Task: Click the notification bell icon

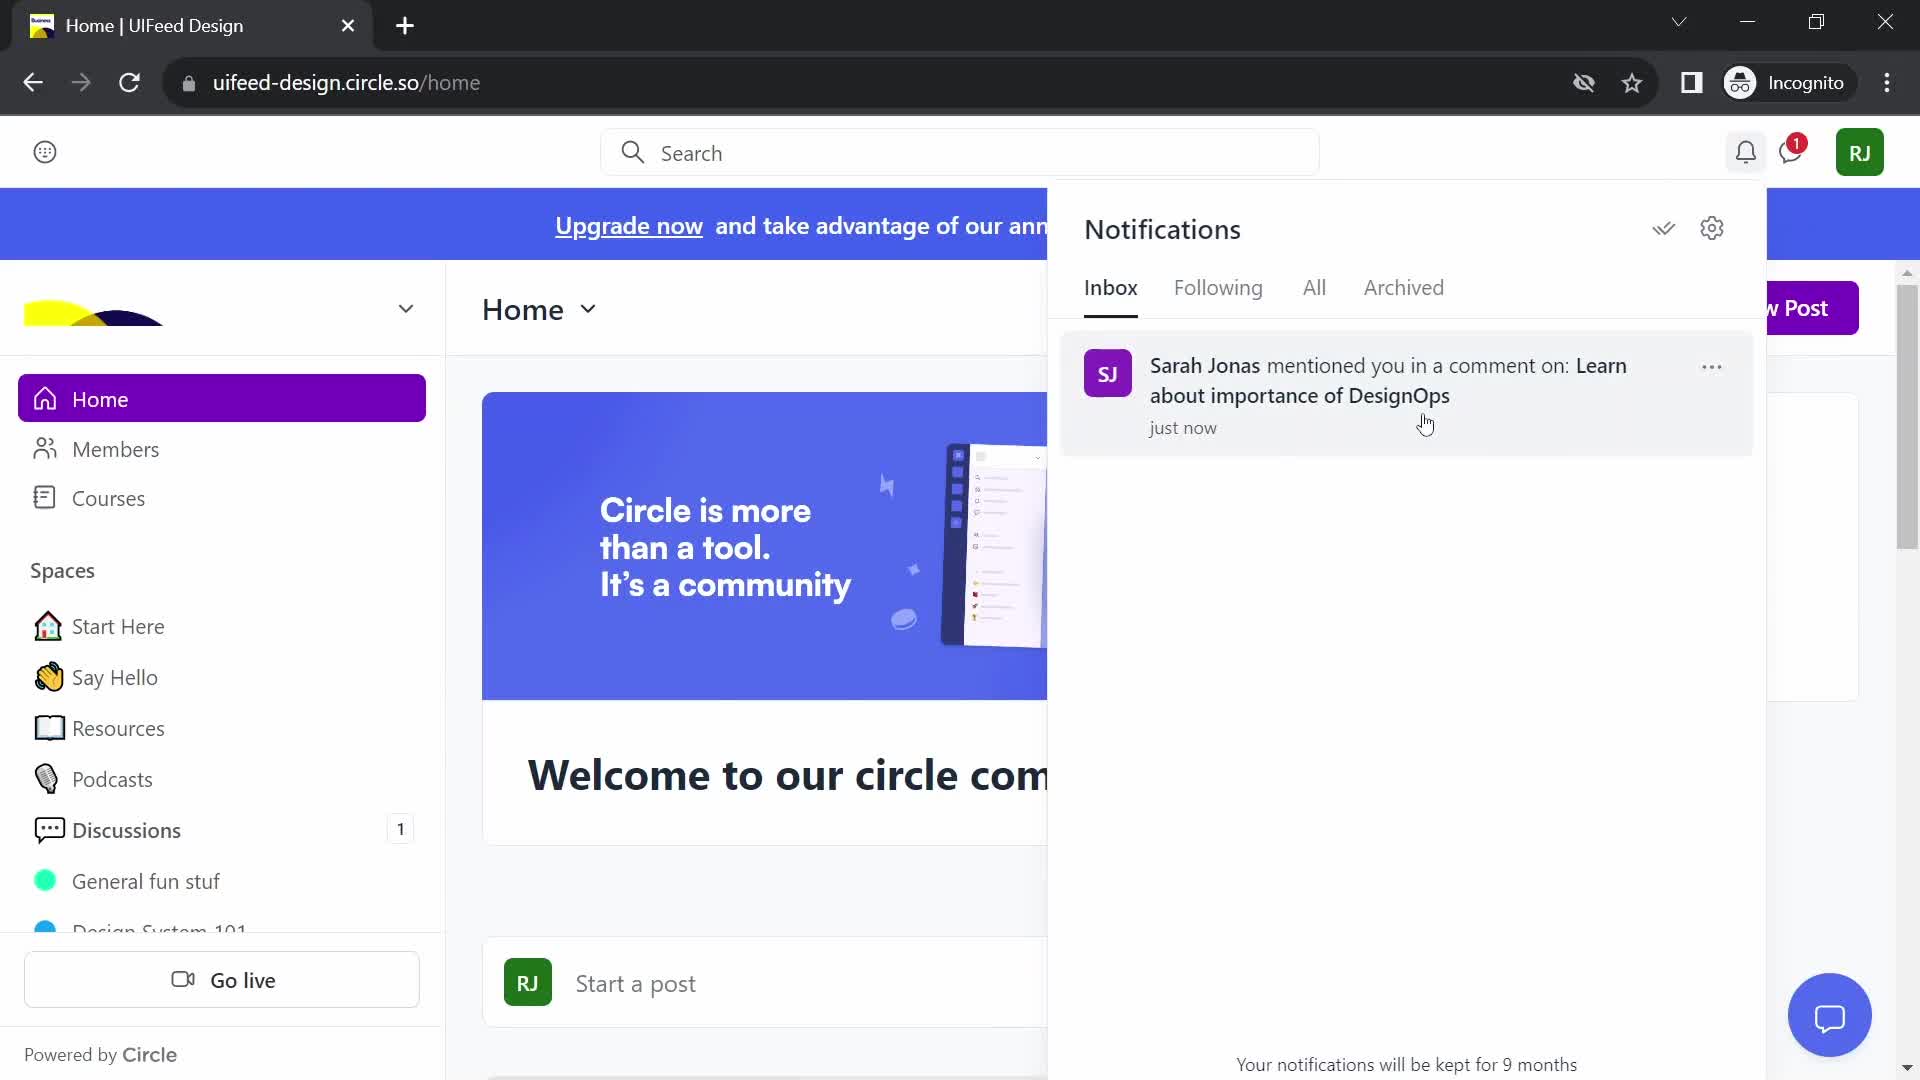Action: 1743,153
